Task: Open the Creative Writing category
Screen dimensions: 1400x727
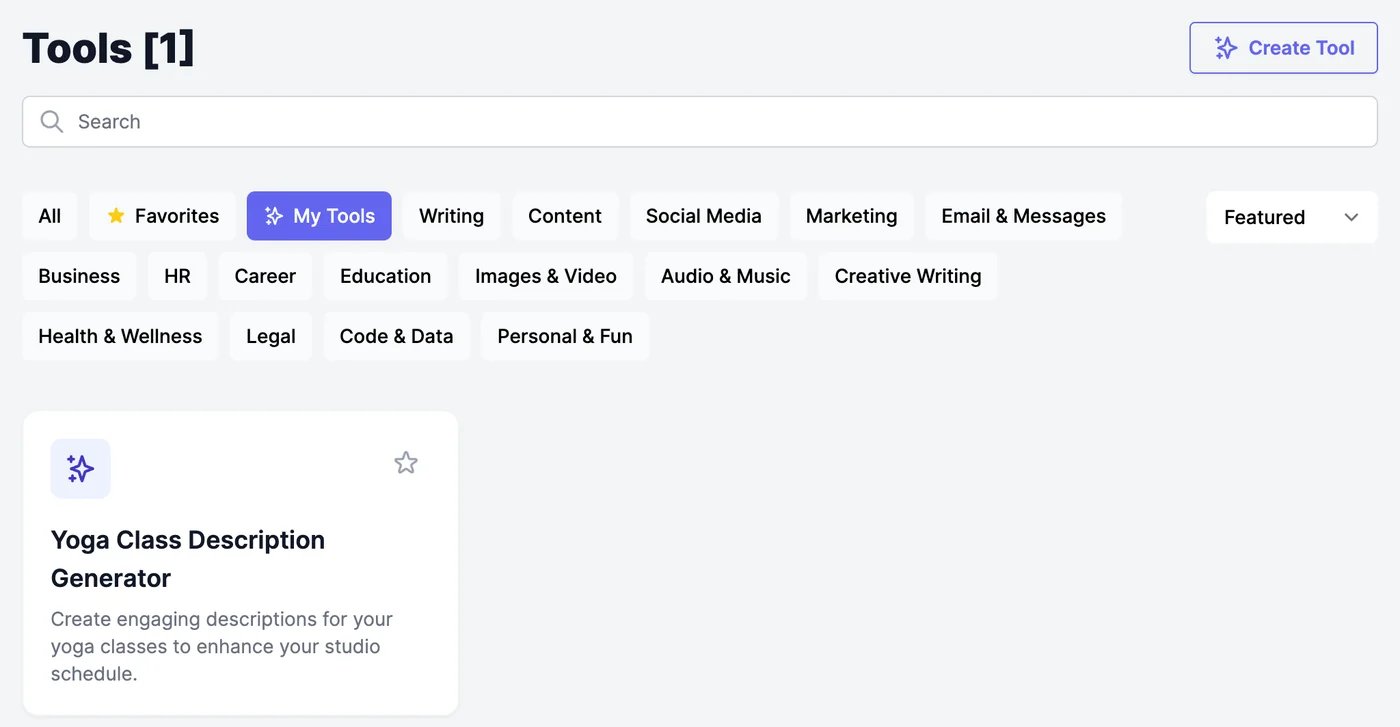Action: click(x=908, y=276)
